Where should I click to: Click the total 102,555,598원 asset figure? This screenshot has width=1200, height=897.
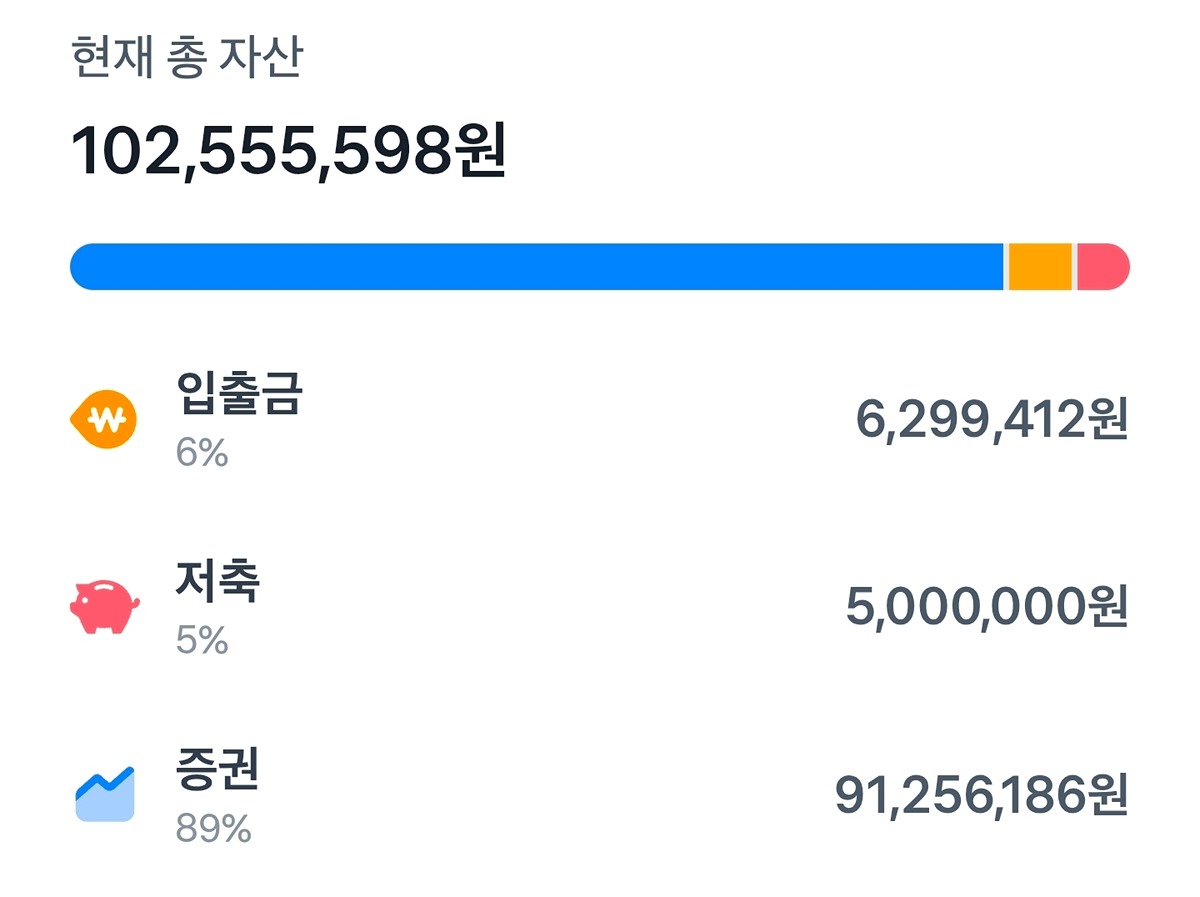pyautogui.click(x=288, y=153)
